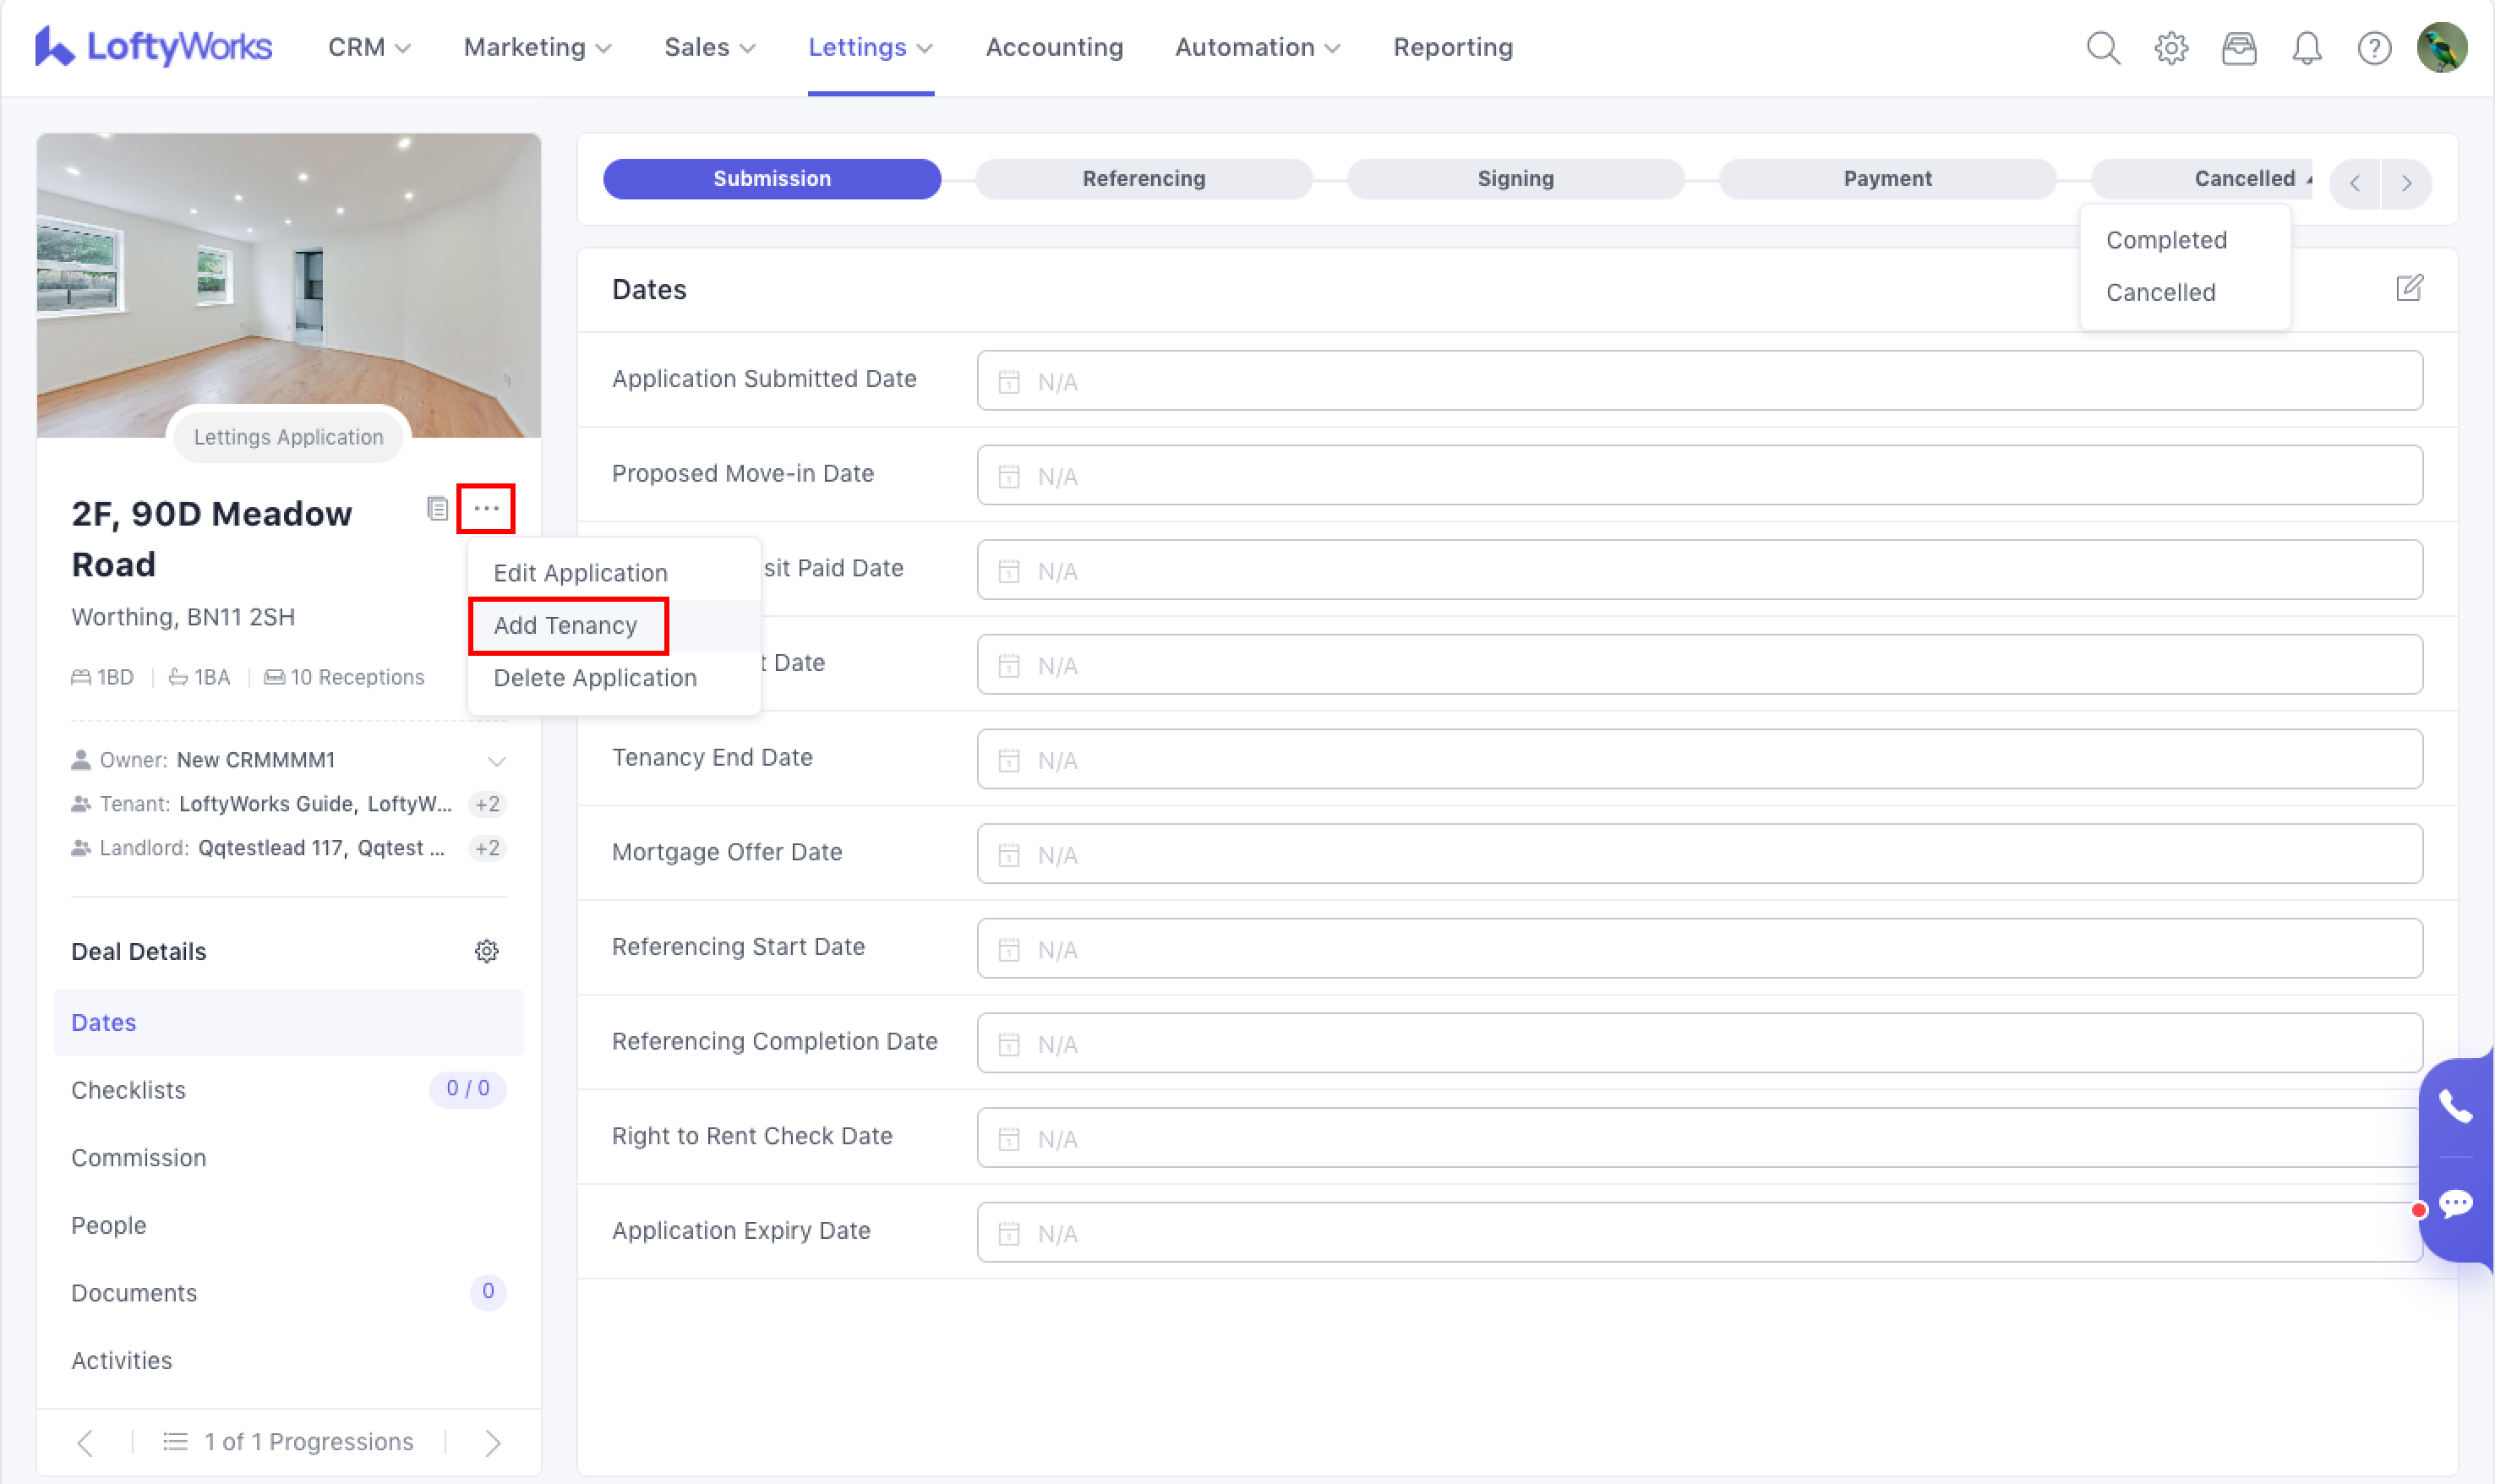Click the Proposed Move-in Date field
Viewport: 2495px width, 1484px height.
pyautogui.click(x=1698, y=475)
